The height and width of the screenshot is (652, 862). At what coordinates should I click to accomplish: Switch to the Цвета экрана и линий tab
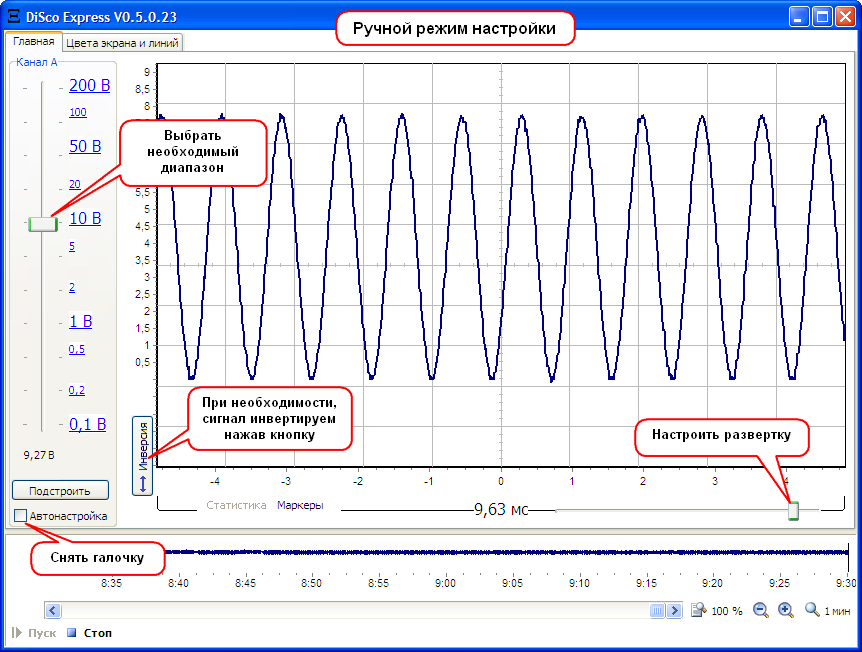point(123,43)
